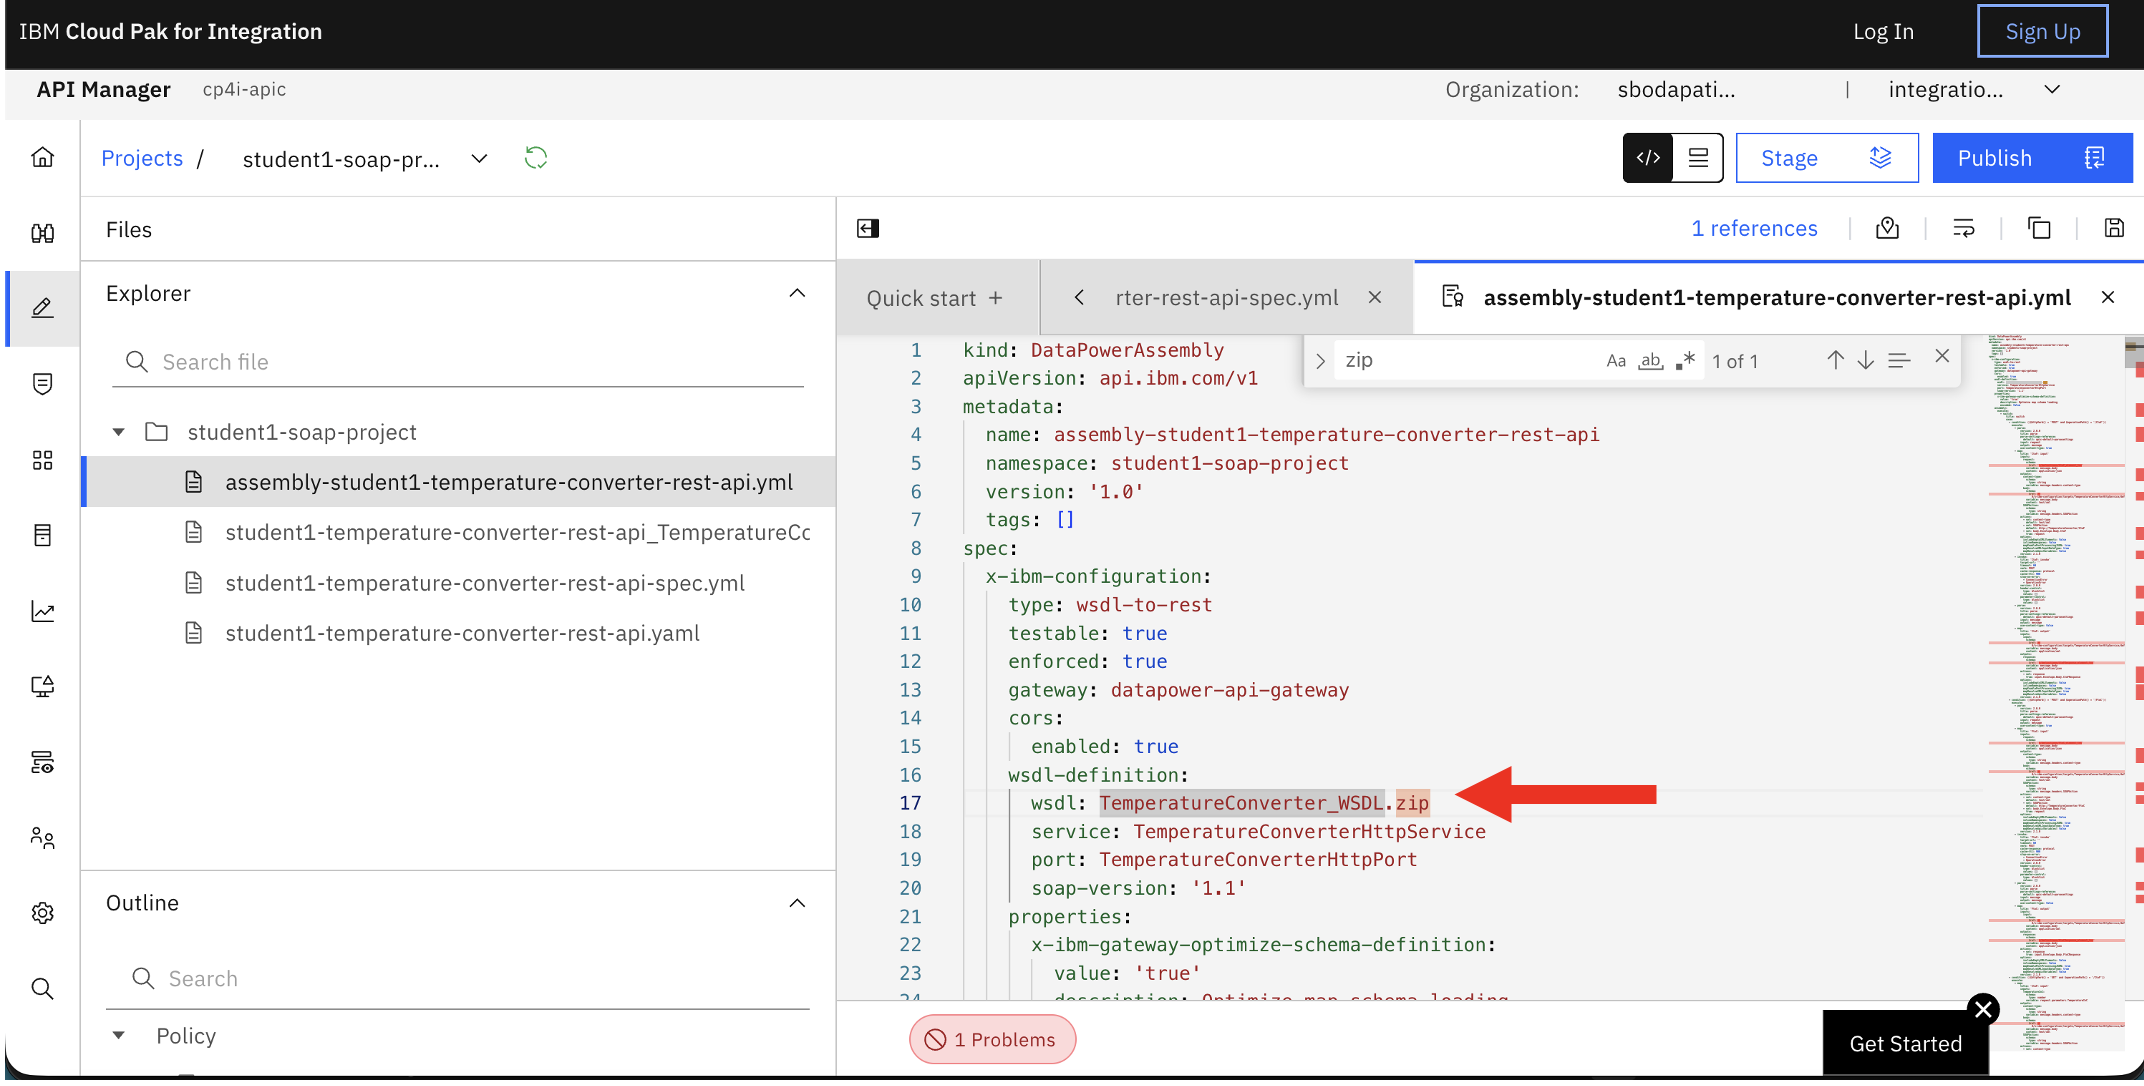This screenshot has width=2144, height=1086.
Task: Open the 1 references link
Action: (1754, 229)
